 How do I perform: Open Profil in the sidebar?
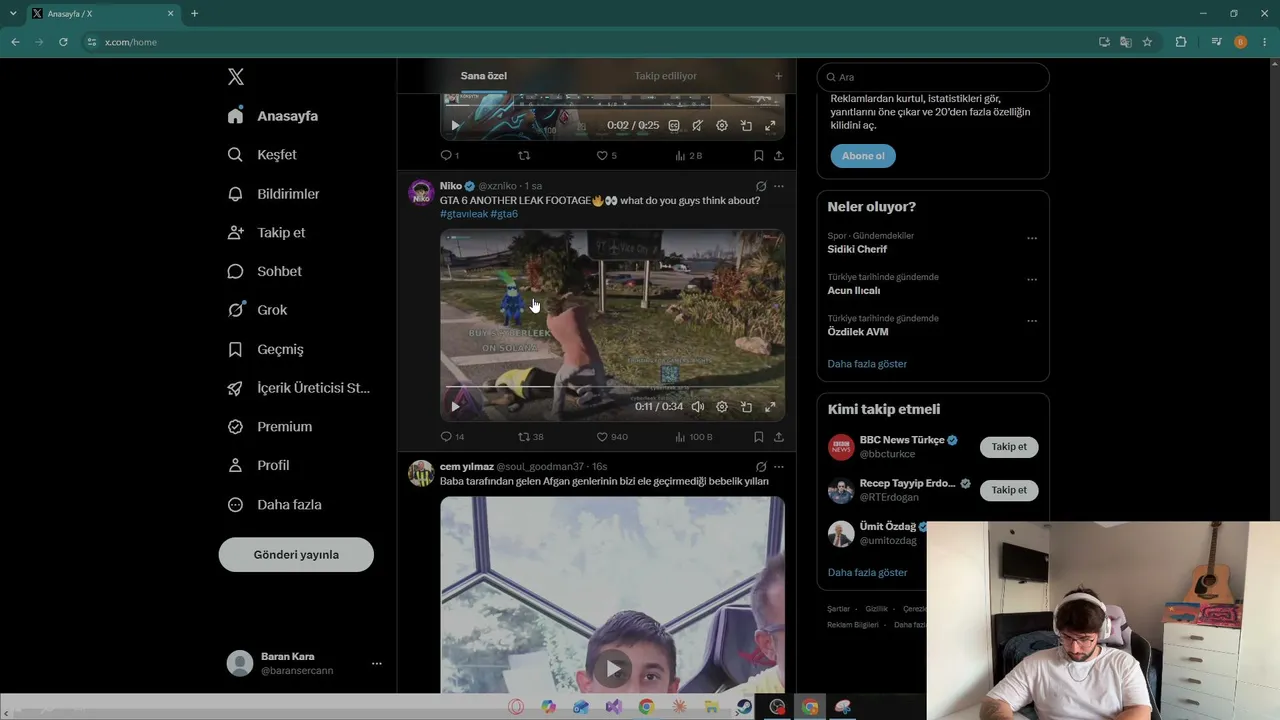[258, 466]
